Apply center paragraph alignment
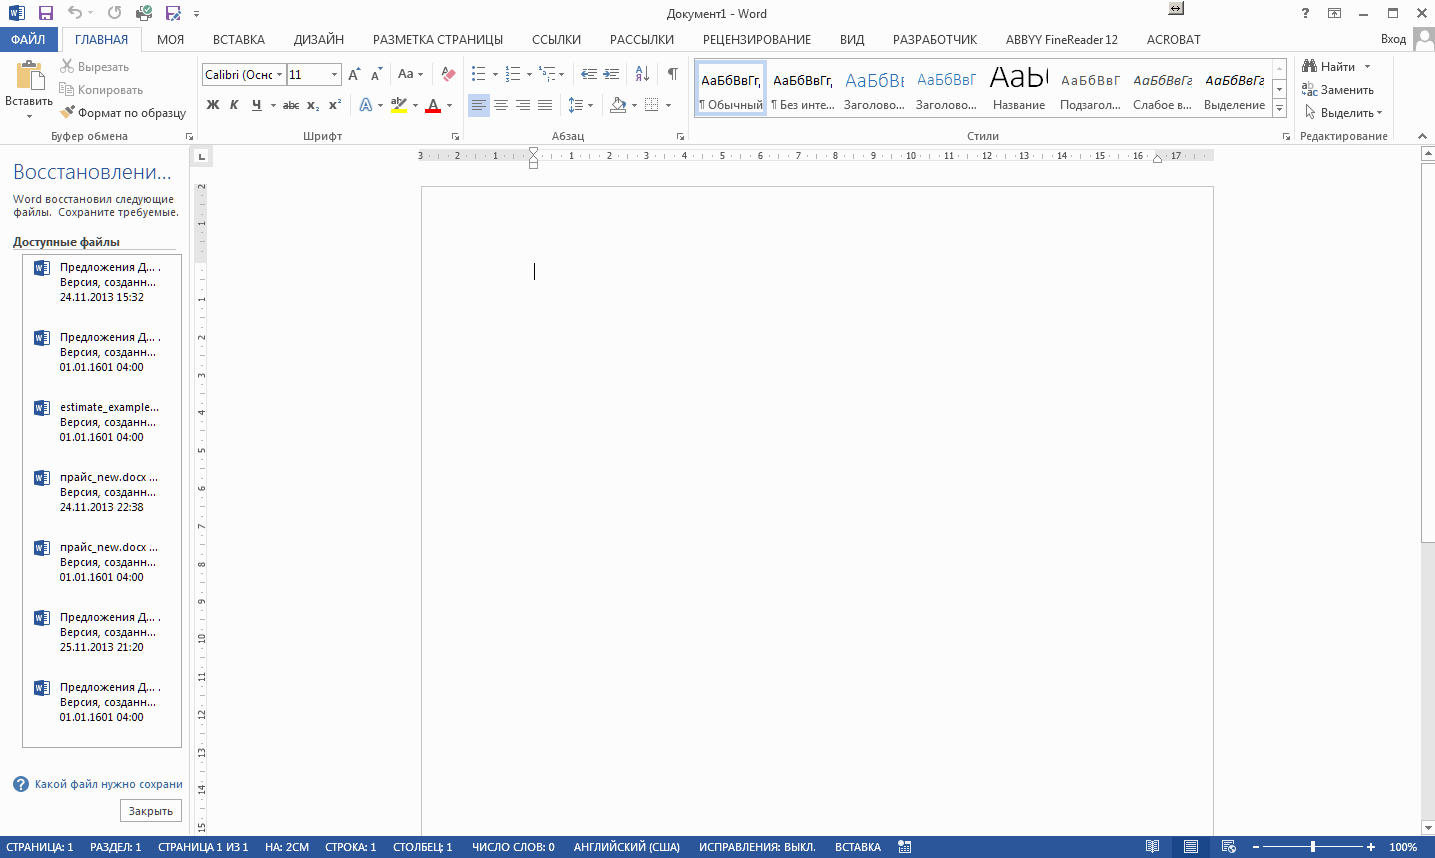Screen dimensions: 1435x858 (x=501, y=105)
